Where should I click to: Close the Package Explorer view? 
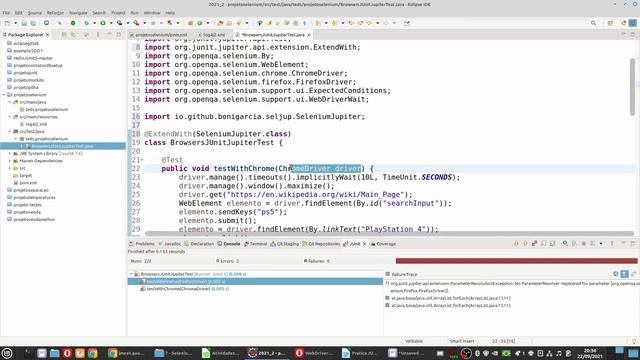click(47, 35)
